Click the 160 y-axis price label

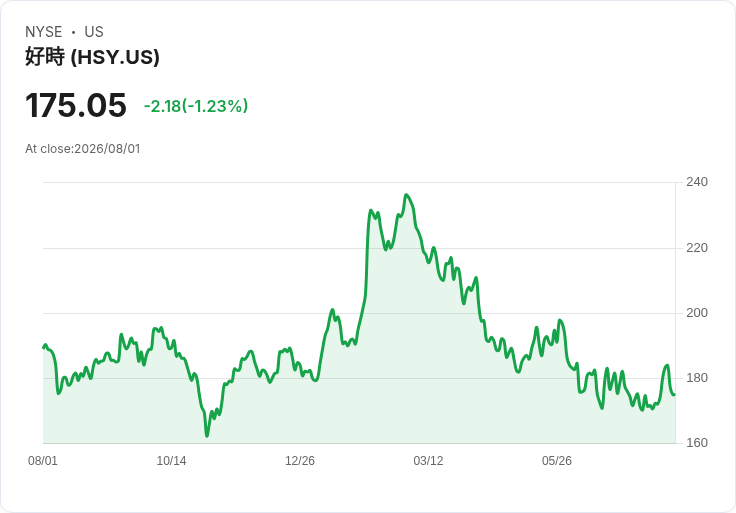(x=697, y=443)
